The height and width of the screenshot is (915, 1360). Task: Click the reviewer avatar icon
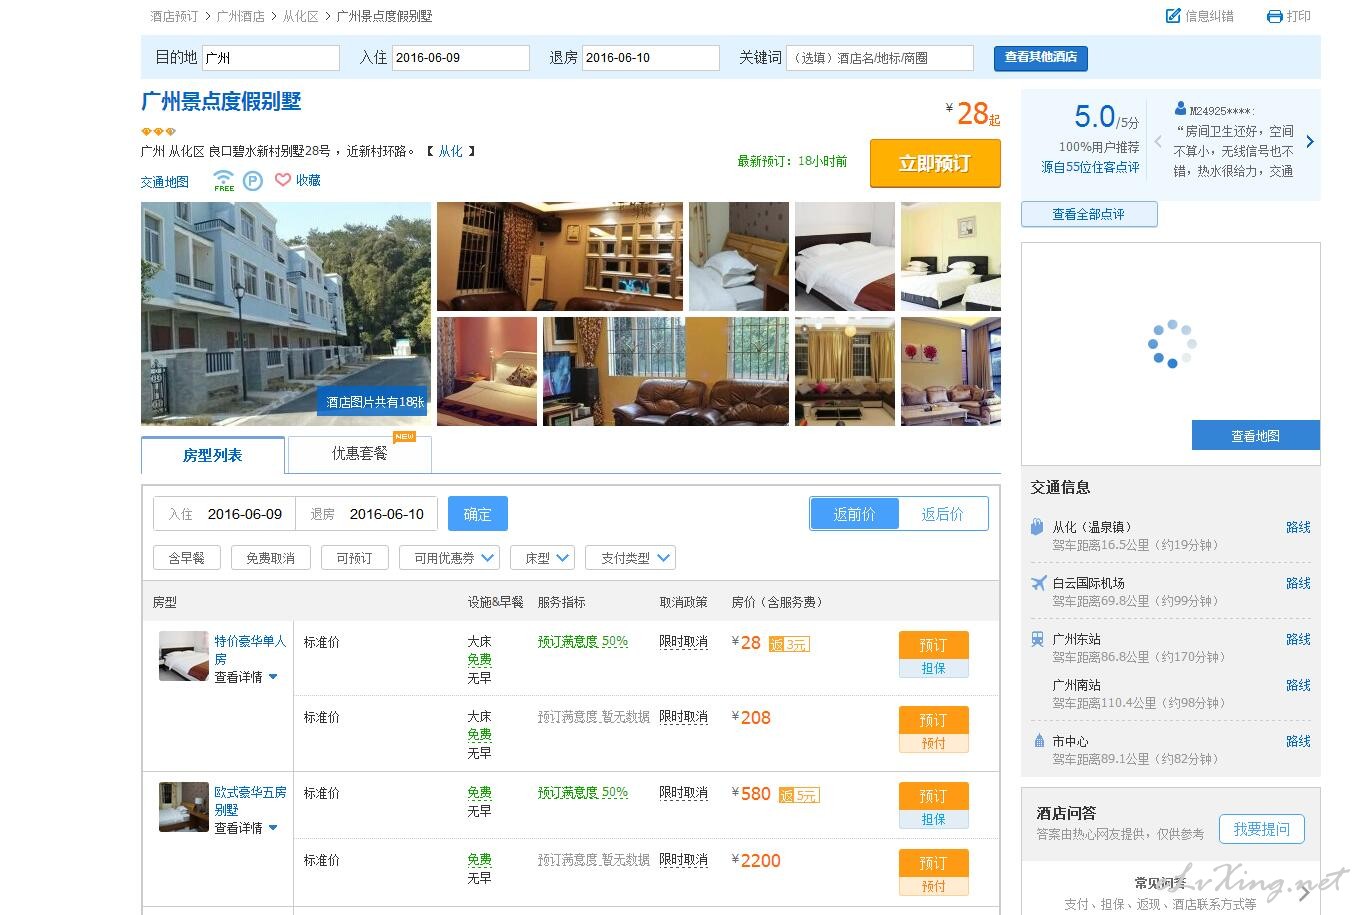tap(1181, 109)
